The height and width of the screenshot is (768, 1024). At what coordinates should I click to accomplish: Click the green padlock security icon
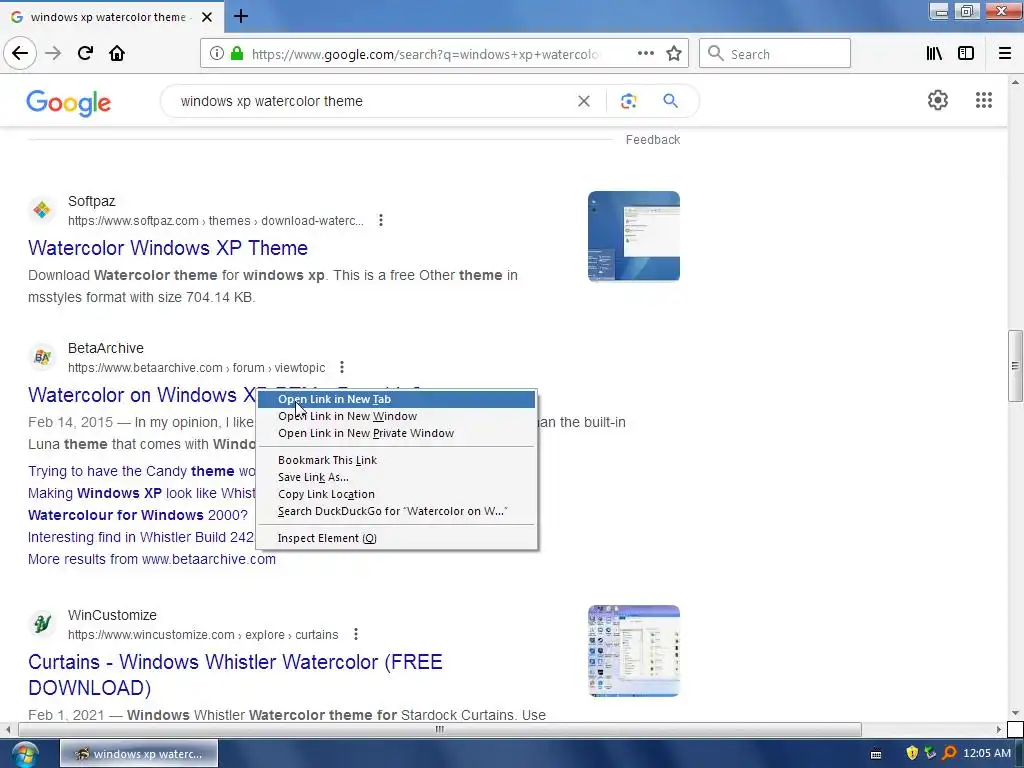[237, 54]
